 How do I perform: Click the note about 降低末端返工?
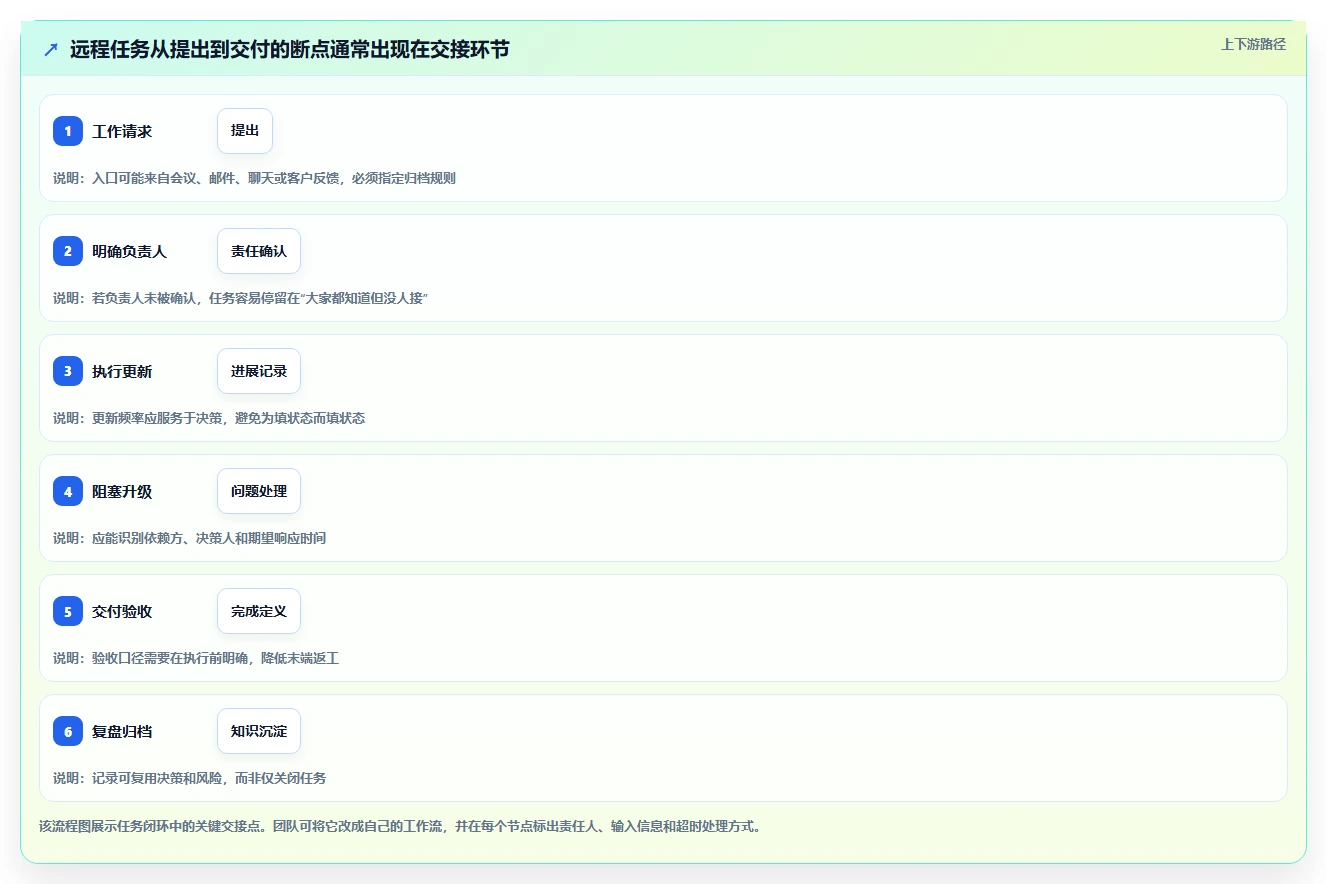[x=196, y=658]
